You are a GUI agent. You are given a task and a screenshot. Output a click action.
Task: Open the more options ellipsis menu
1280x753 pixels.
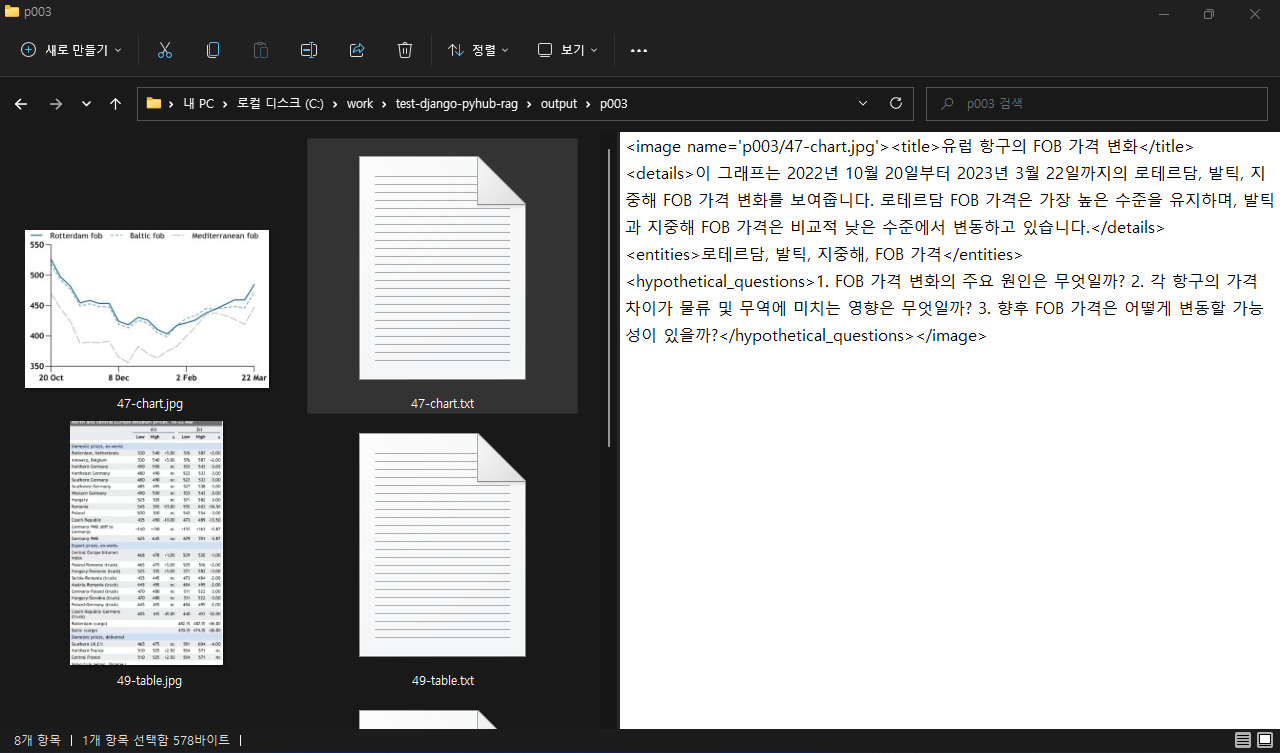639,50
